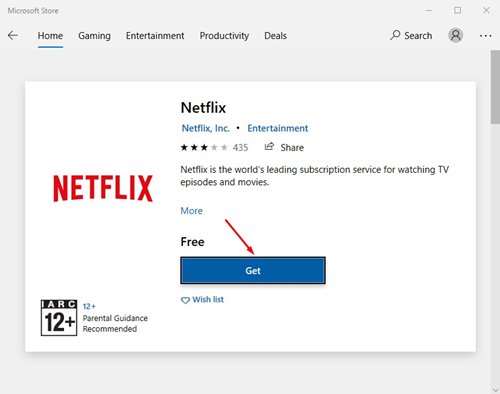The width and height of the screenshot is (500, 394).
Task: Switch to the Gaming tab
Action: tap(94, 36)
